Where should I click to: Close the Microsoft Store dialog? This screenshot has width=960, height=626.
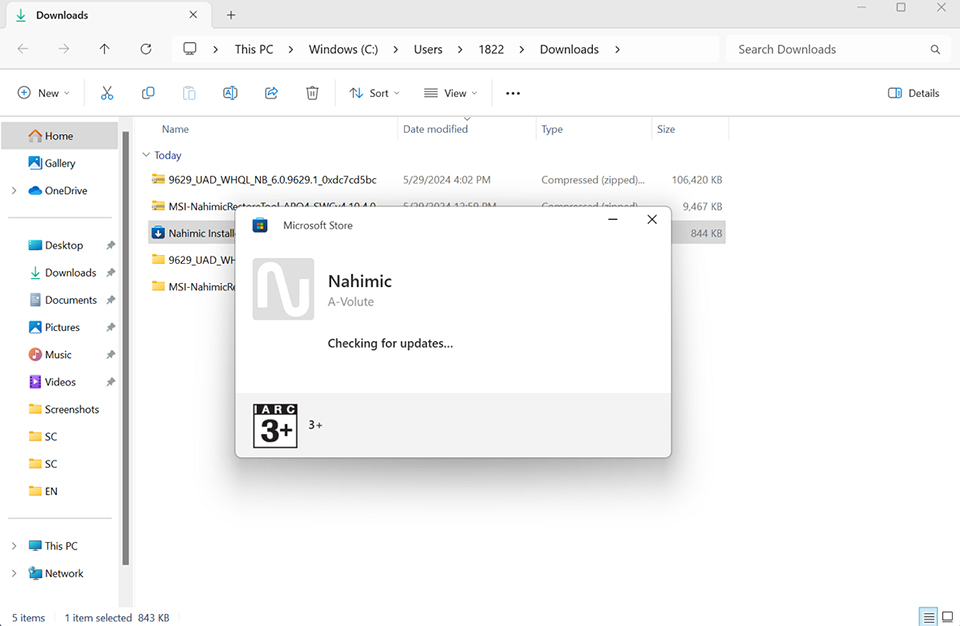point(652,219)
